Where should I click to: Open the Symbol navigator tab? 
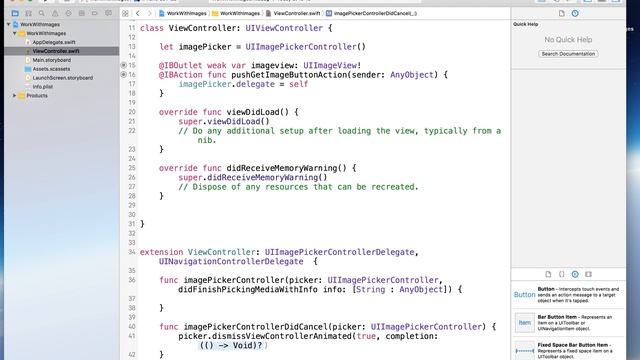point(28,13)
